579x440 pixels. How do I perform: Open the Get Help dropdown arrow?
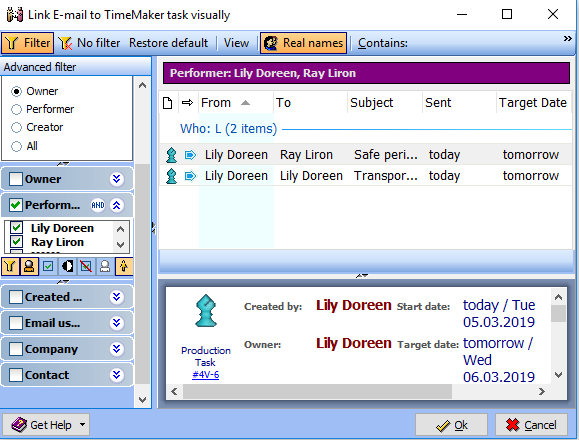[82, 425]
